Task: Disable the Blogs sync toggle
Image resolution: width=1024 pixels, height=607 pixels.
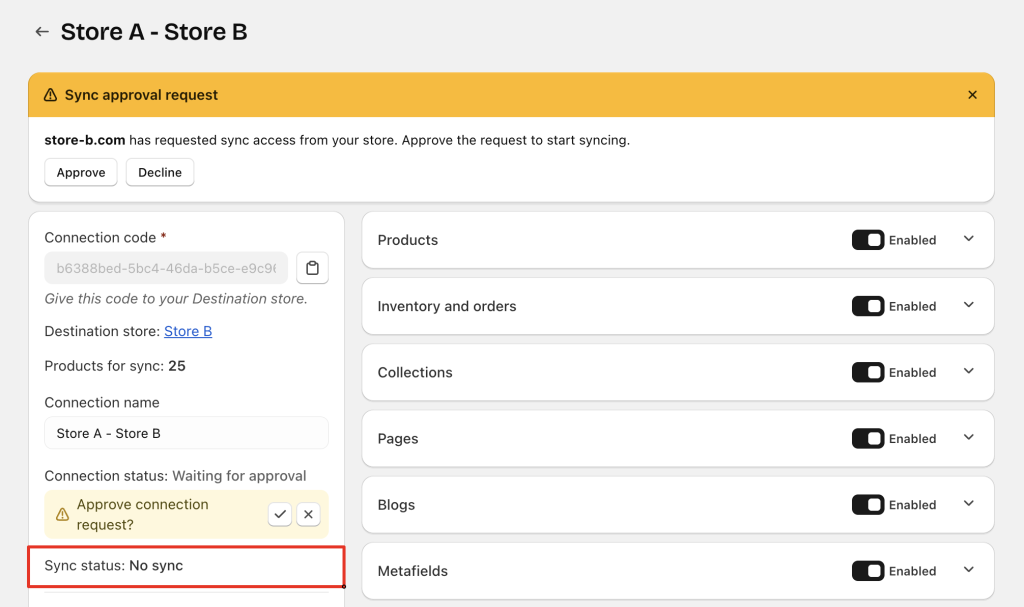Action: (x=867, y=505)
